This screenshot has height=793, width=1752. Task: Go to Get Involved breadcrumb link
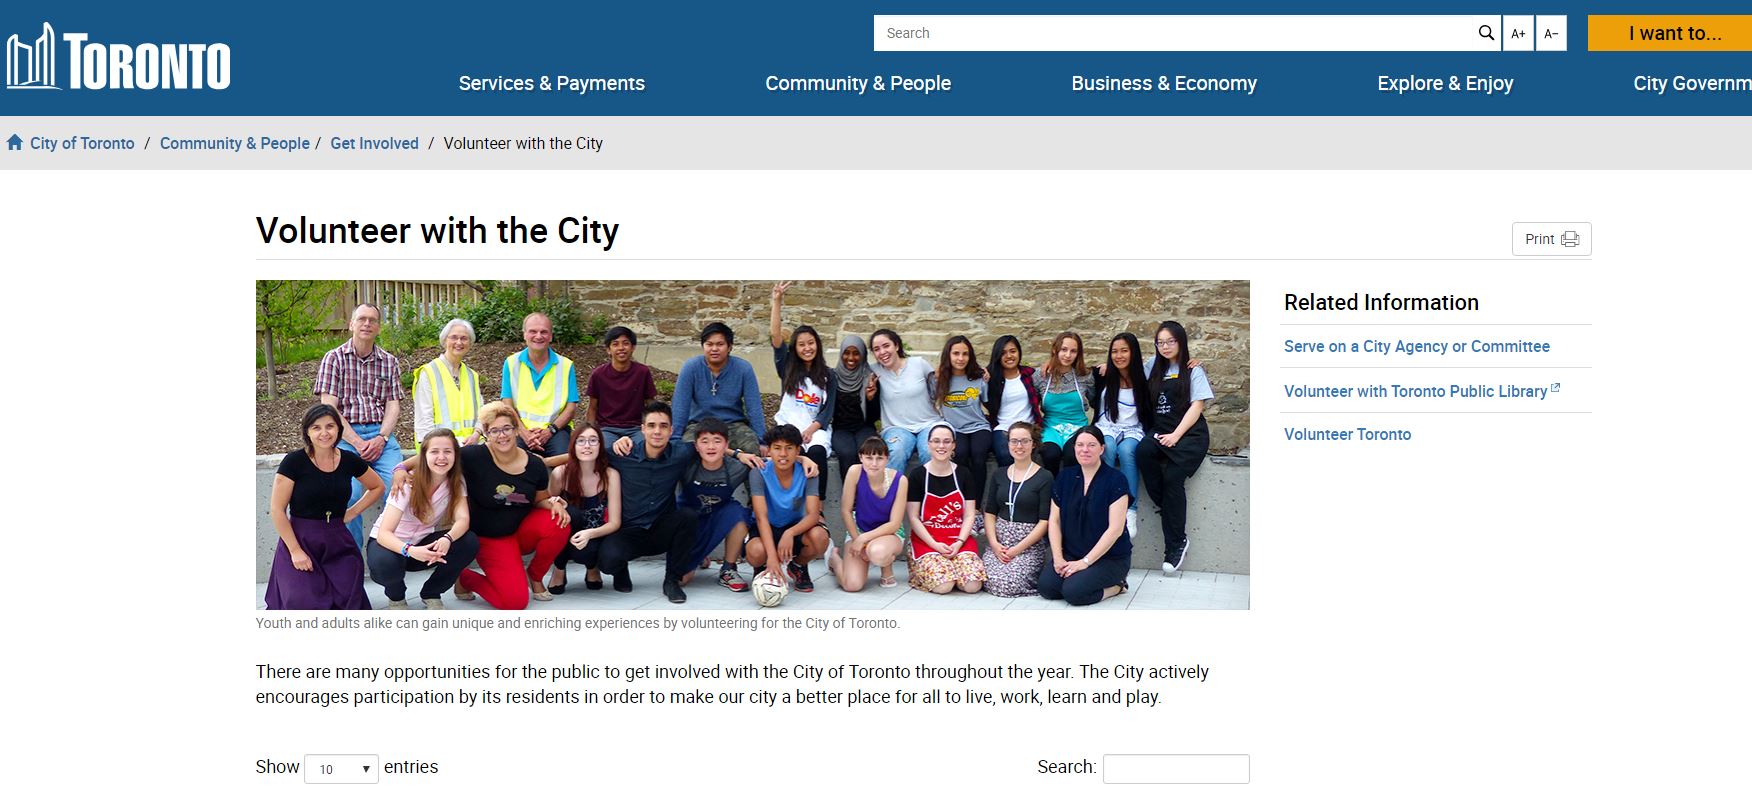(x=374, y=143)
